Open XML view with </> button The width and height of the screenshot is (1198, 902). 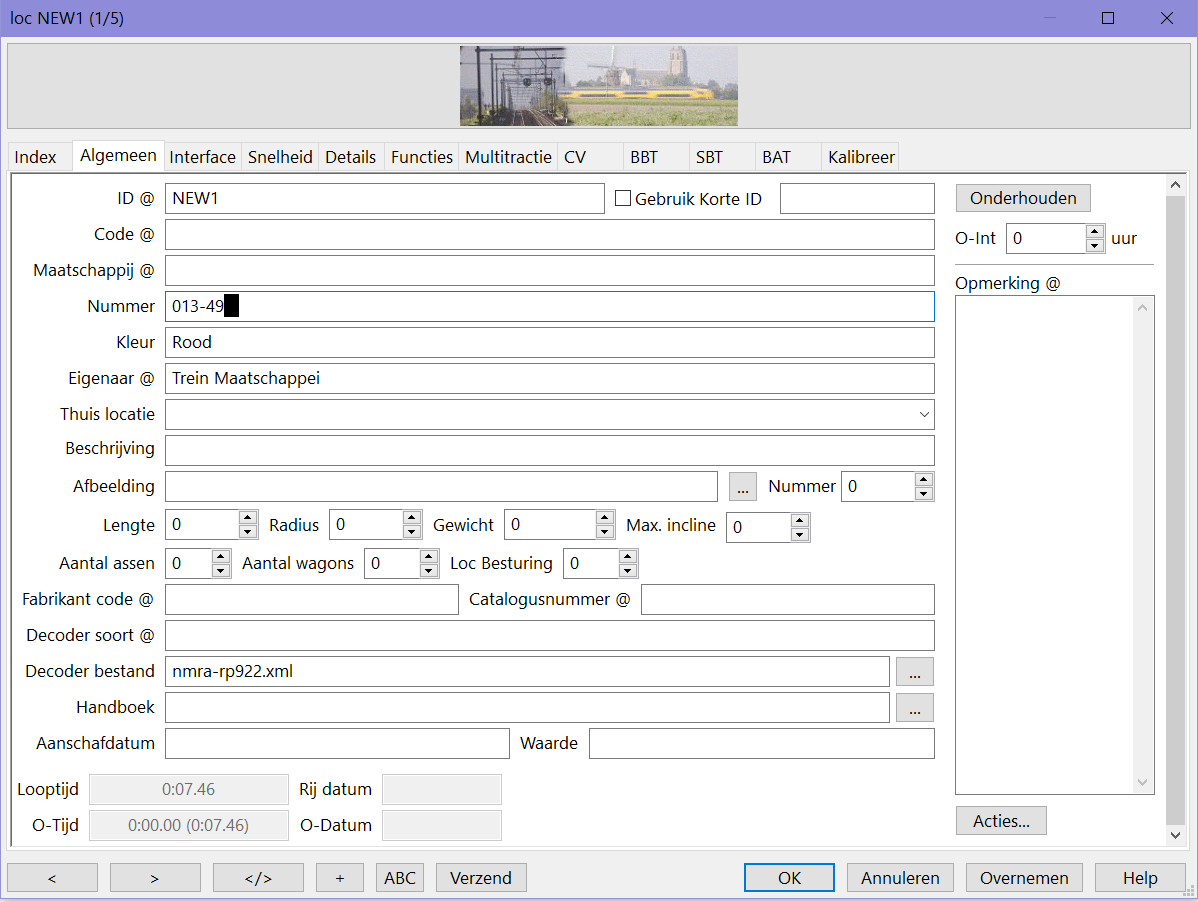coord(258,878)
